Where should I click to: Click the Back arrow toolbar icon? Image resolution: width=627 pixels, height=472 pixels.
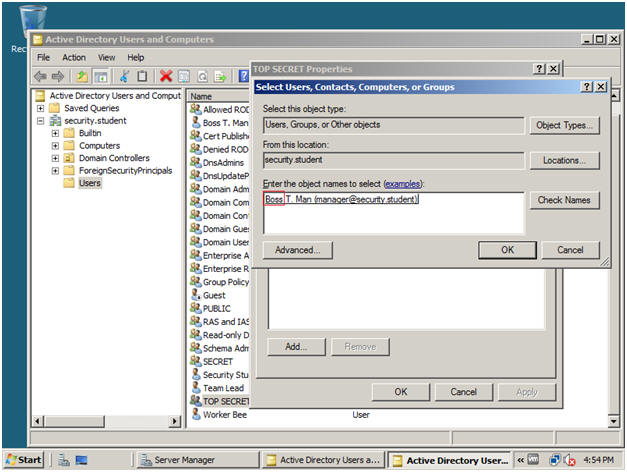click(40, 76)
